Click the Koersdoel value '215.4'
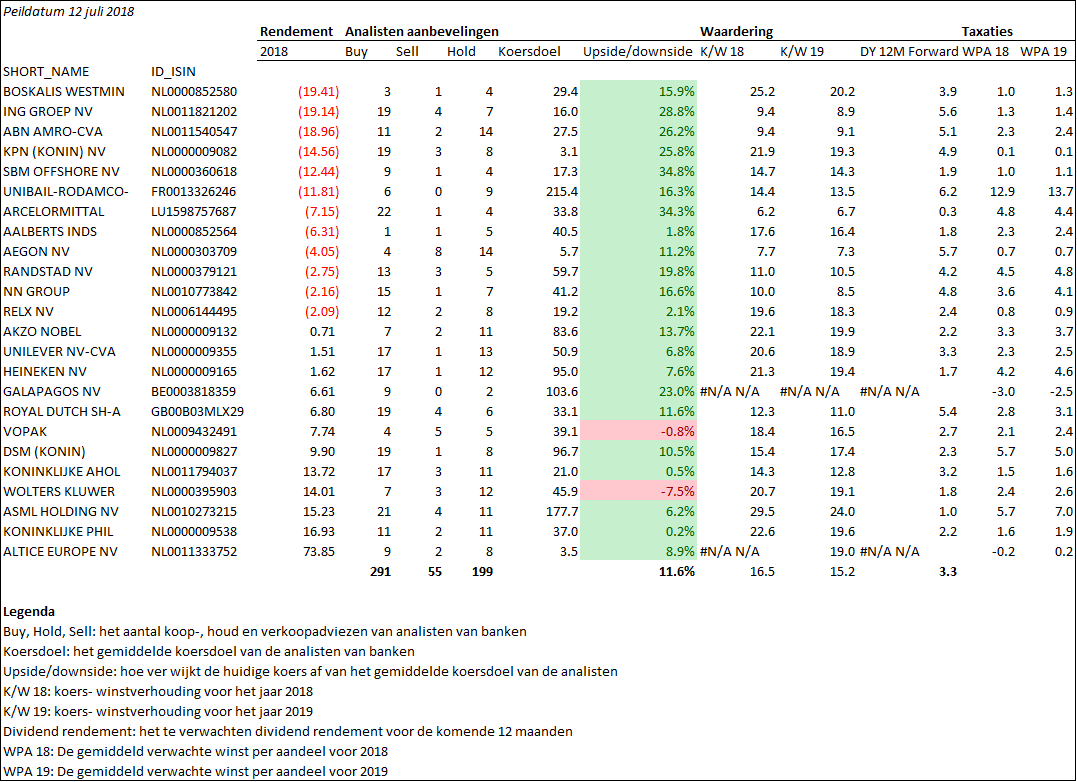The height and width of the screenshot is (782, 1077). 562,192
